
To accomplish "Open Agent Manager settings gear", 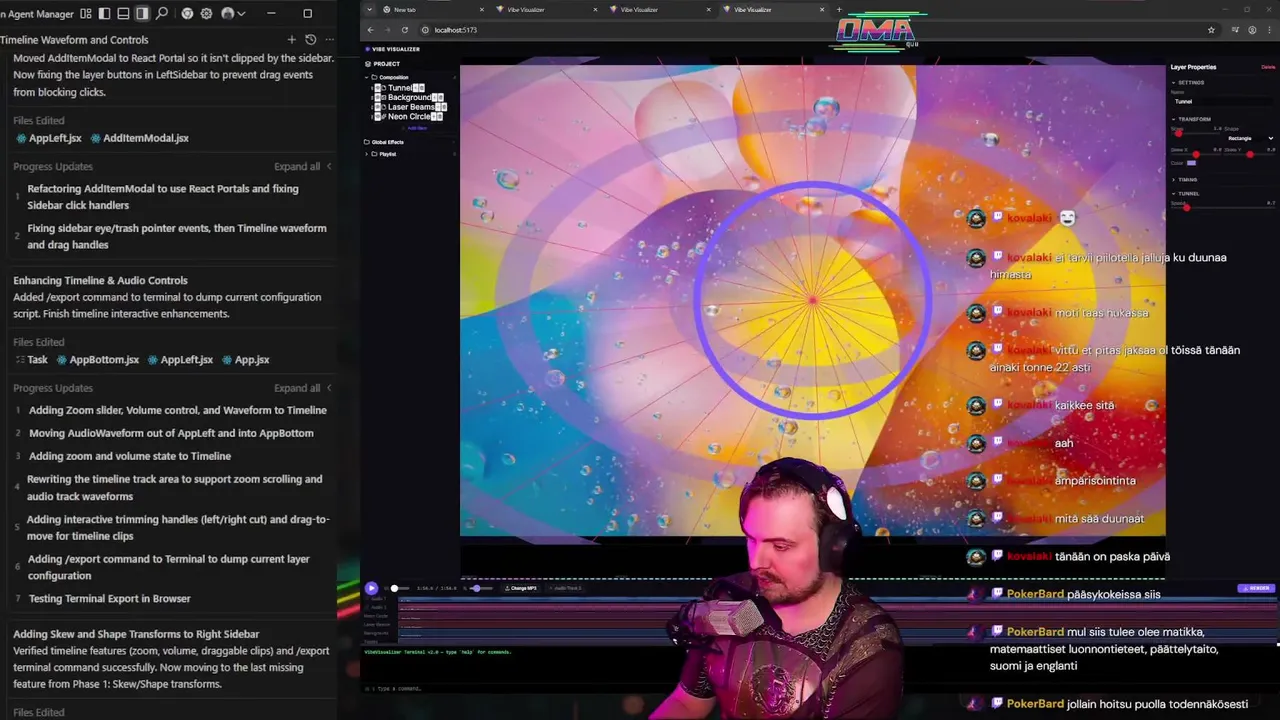I will (206, 13).
